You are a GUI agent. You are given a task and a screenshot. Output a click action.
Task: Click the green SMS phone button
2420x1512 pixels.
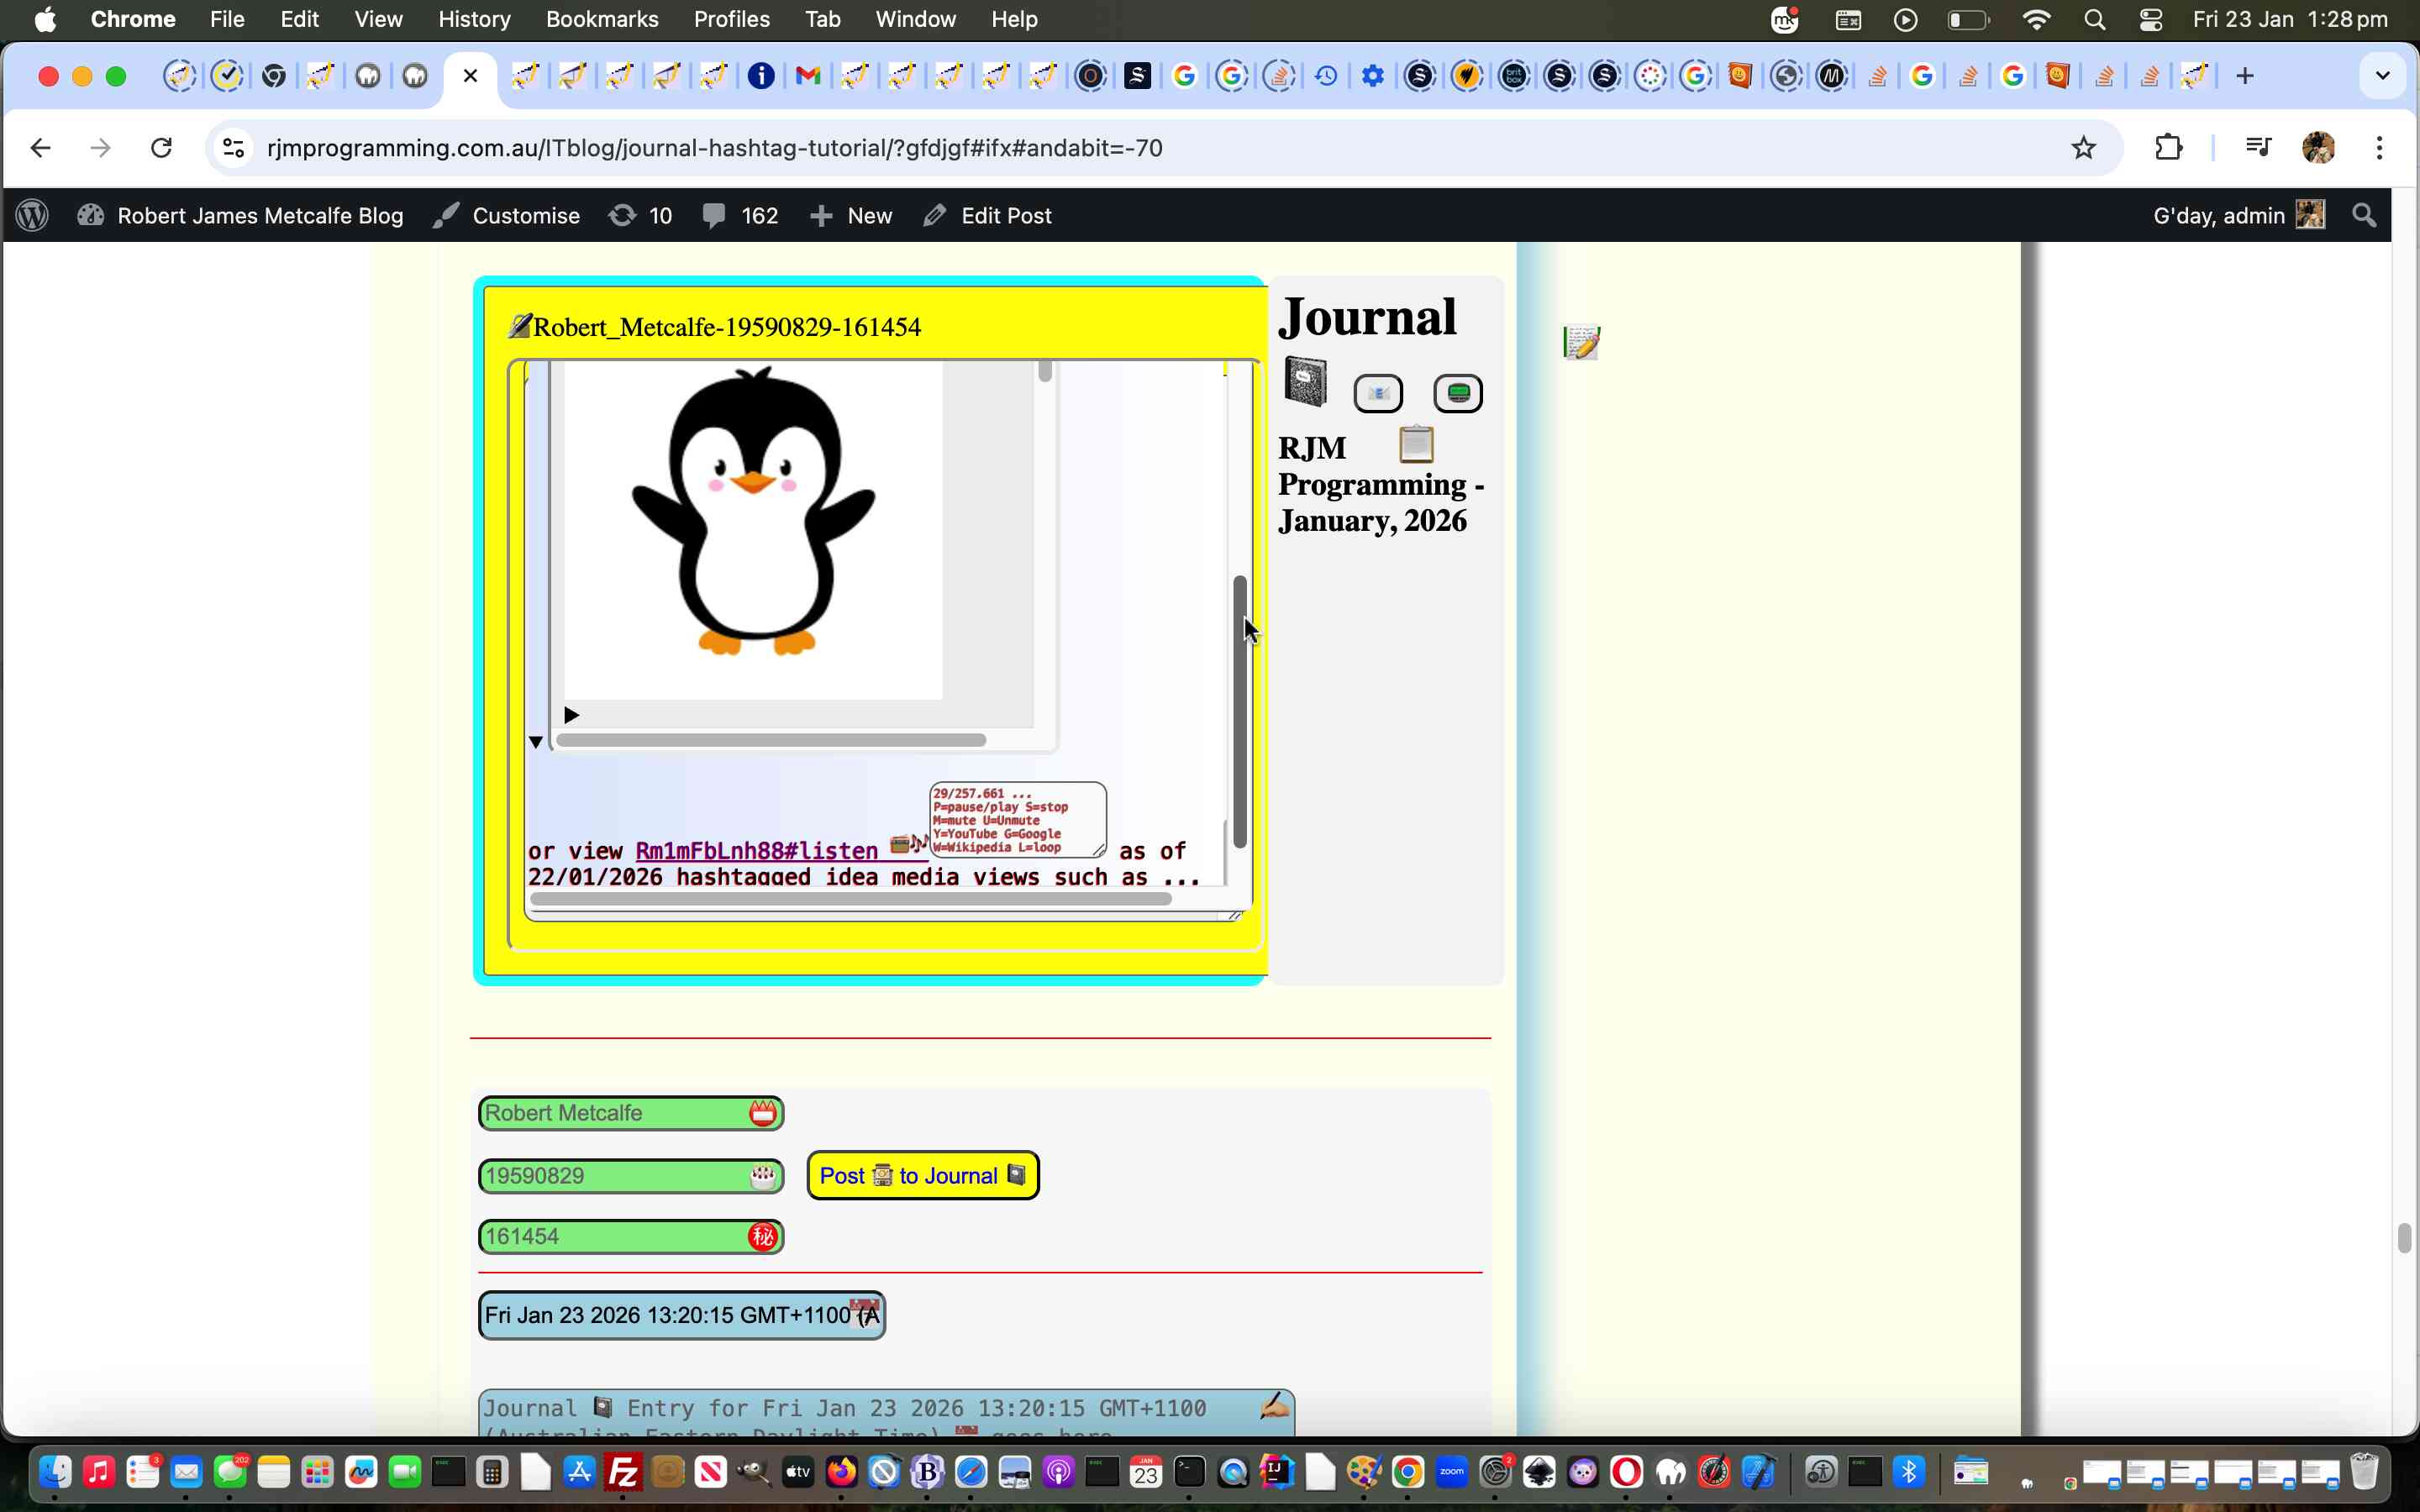(x=1457, y=393)
